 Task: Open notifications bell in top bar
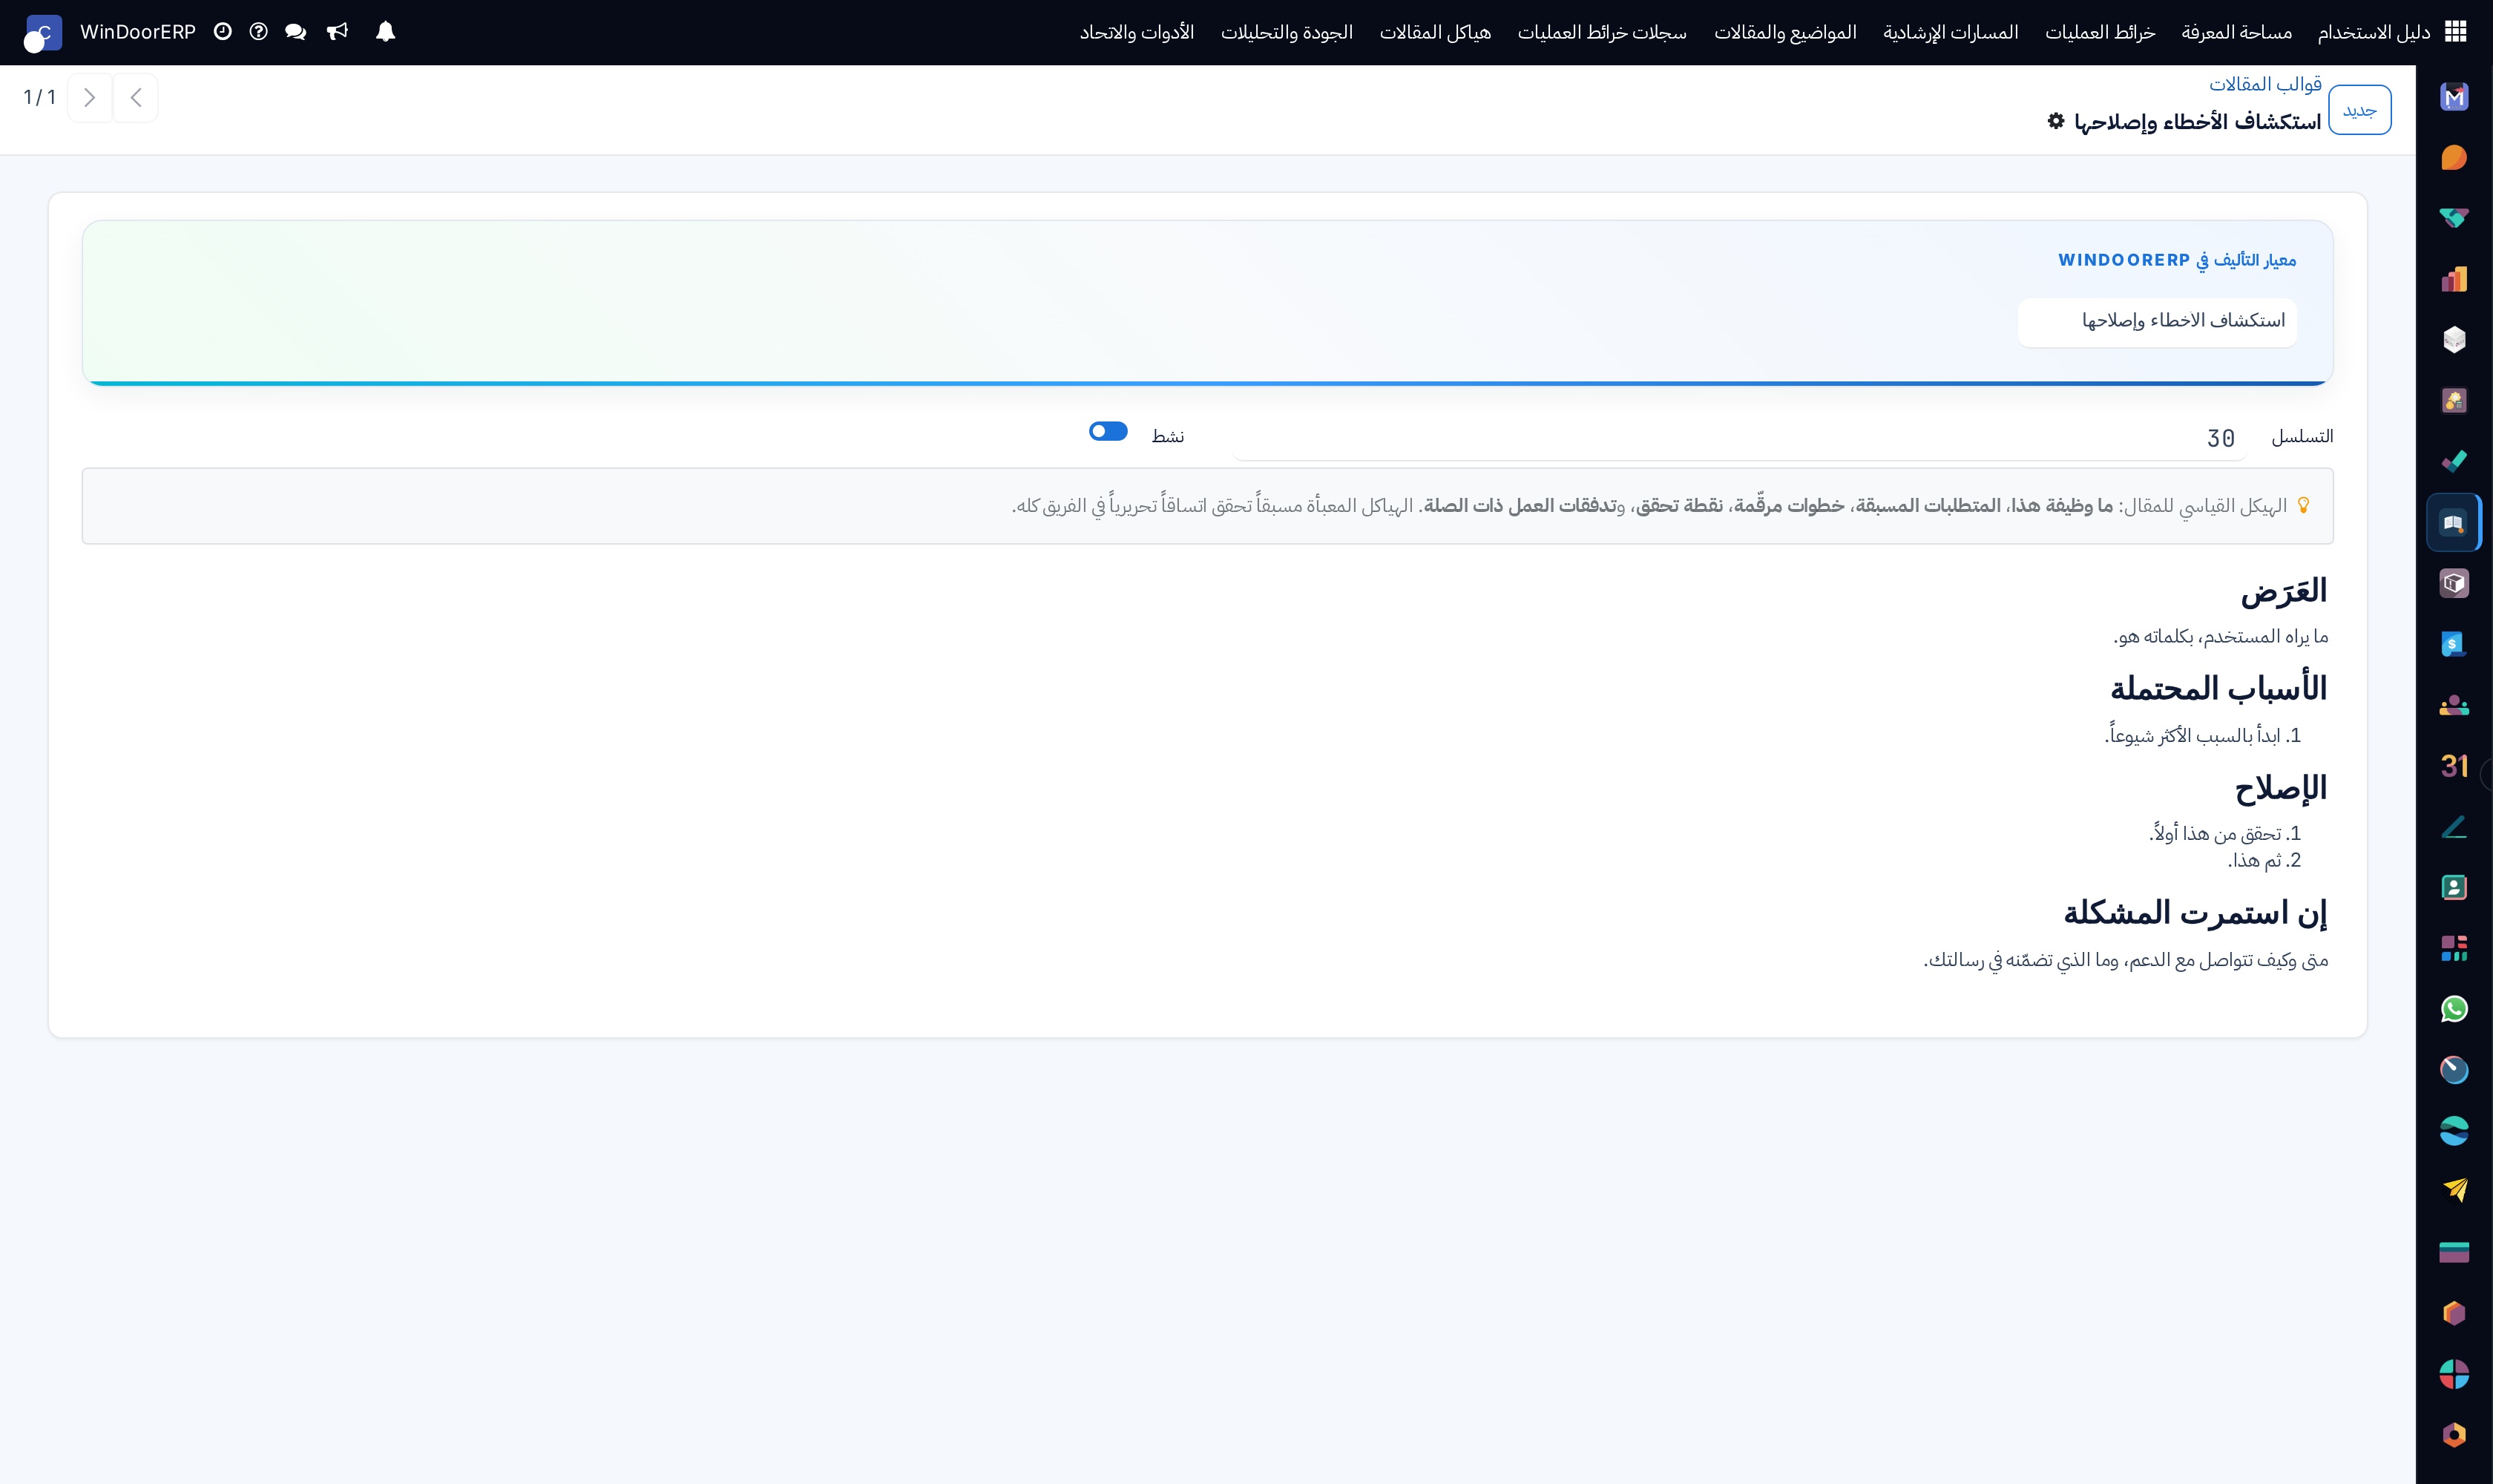tap(385, 32)
